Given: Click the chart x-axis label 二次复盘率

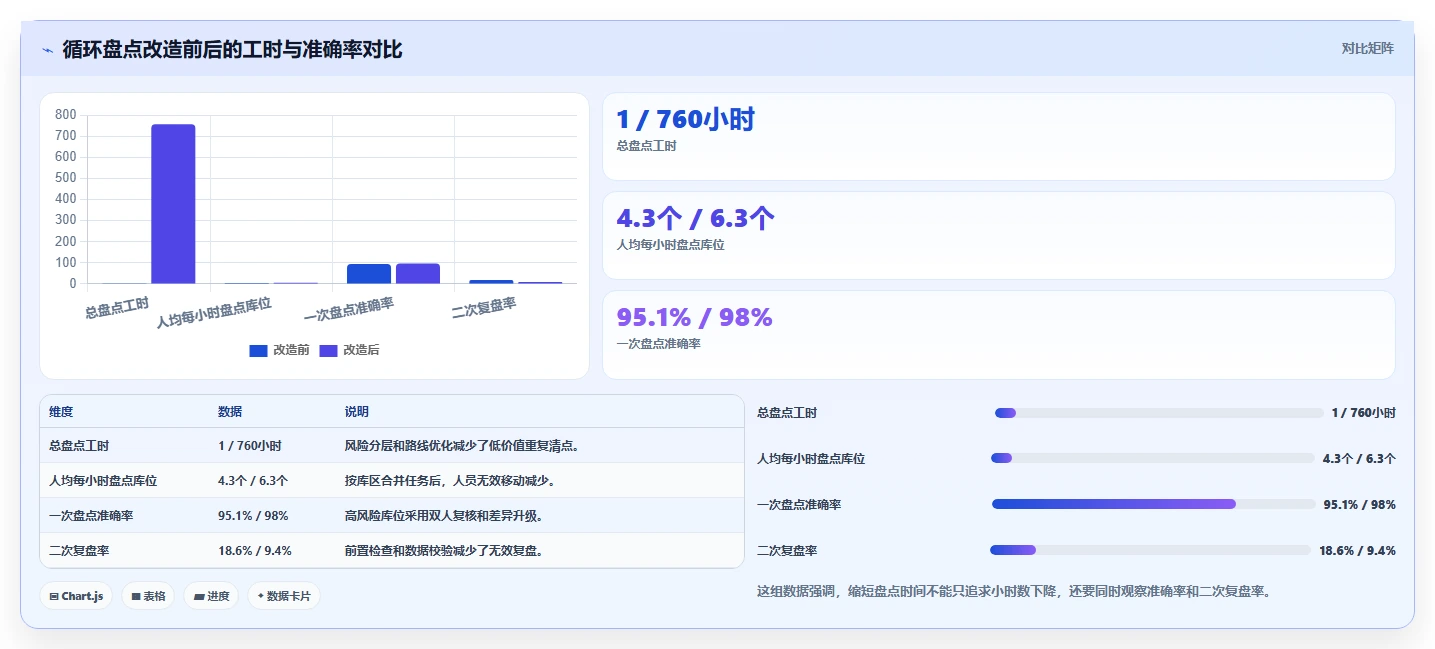Looking at the screenshot, I should pyautogui.click(x=484, y=307).
